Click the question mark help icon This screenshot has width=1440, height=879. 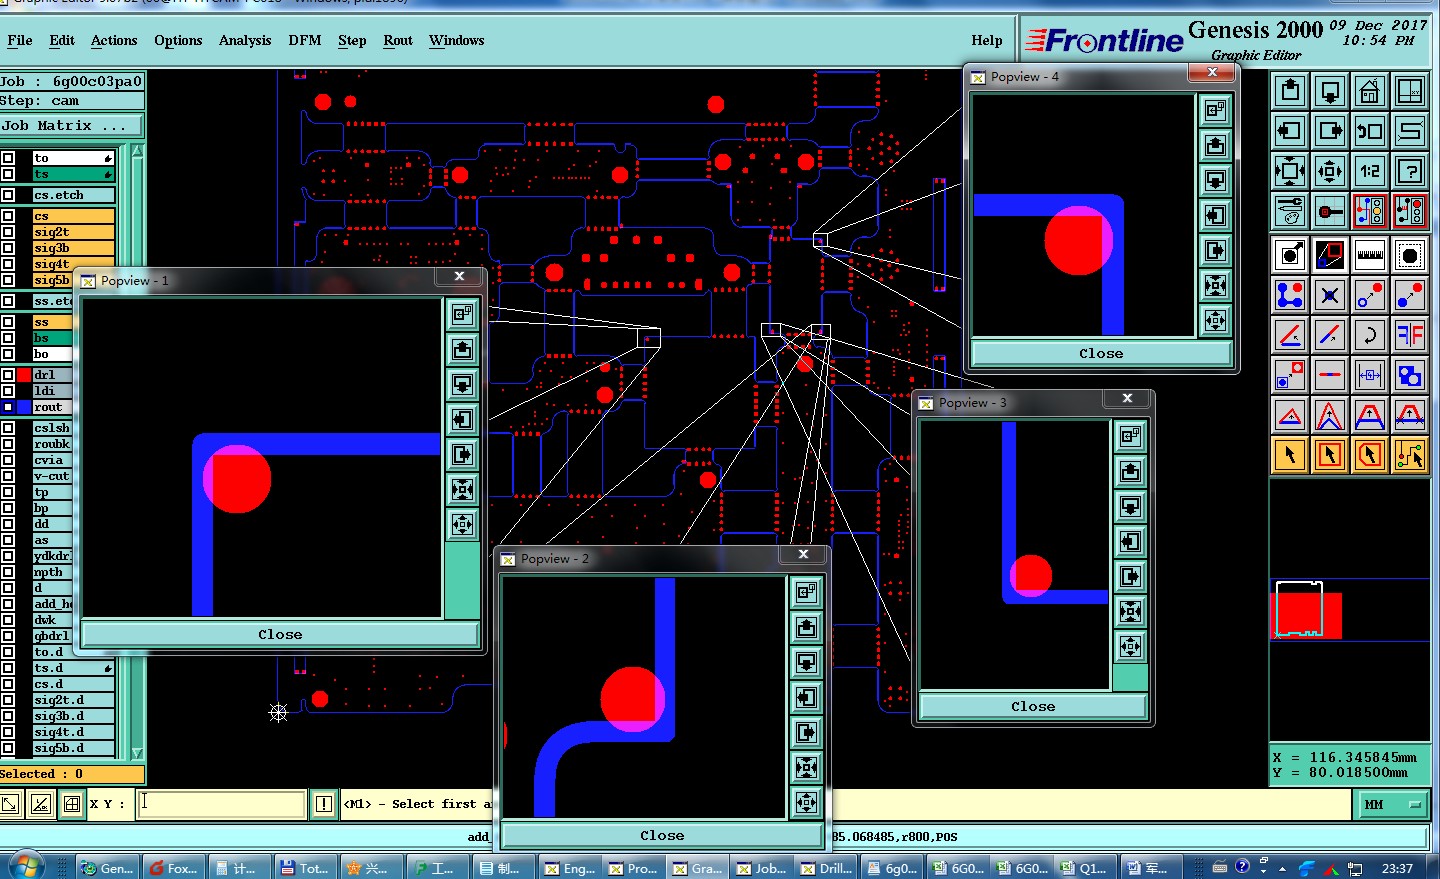pos(1410,171)
